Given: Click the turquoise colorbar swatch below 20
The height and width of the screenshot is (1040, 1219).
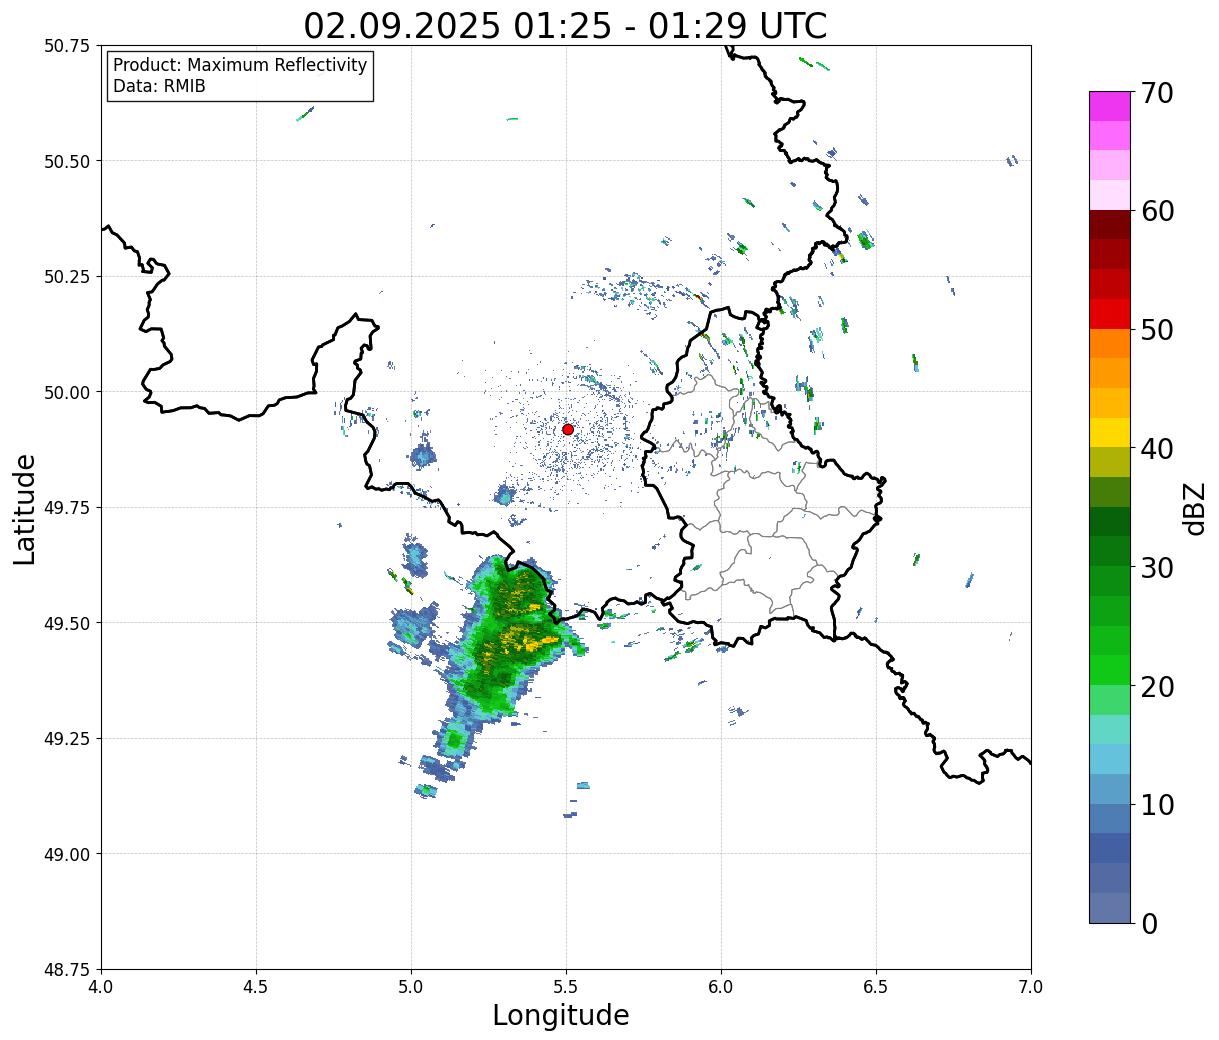Looking at the screenshot, I should coord(1110,730).
